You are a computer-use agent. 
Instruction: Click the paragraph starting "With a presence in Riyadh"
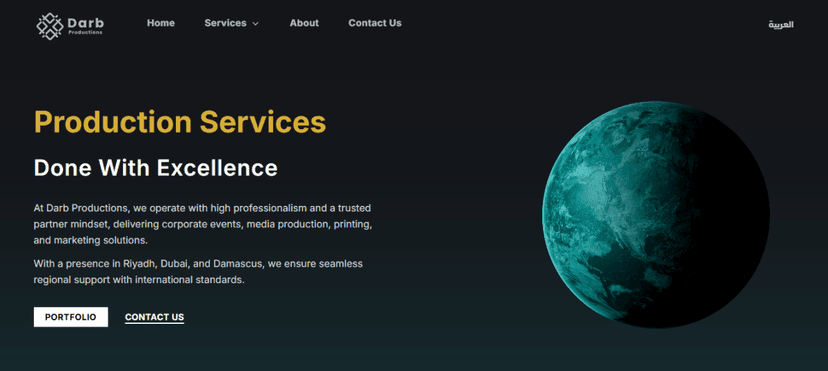tap(198, 272)
